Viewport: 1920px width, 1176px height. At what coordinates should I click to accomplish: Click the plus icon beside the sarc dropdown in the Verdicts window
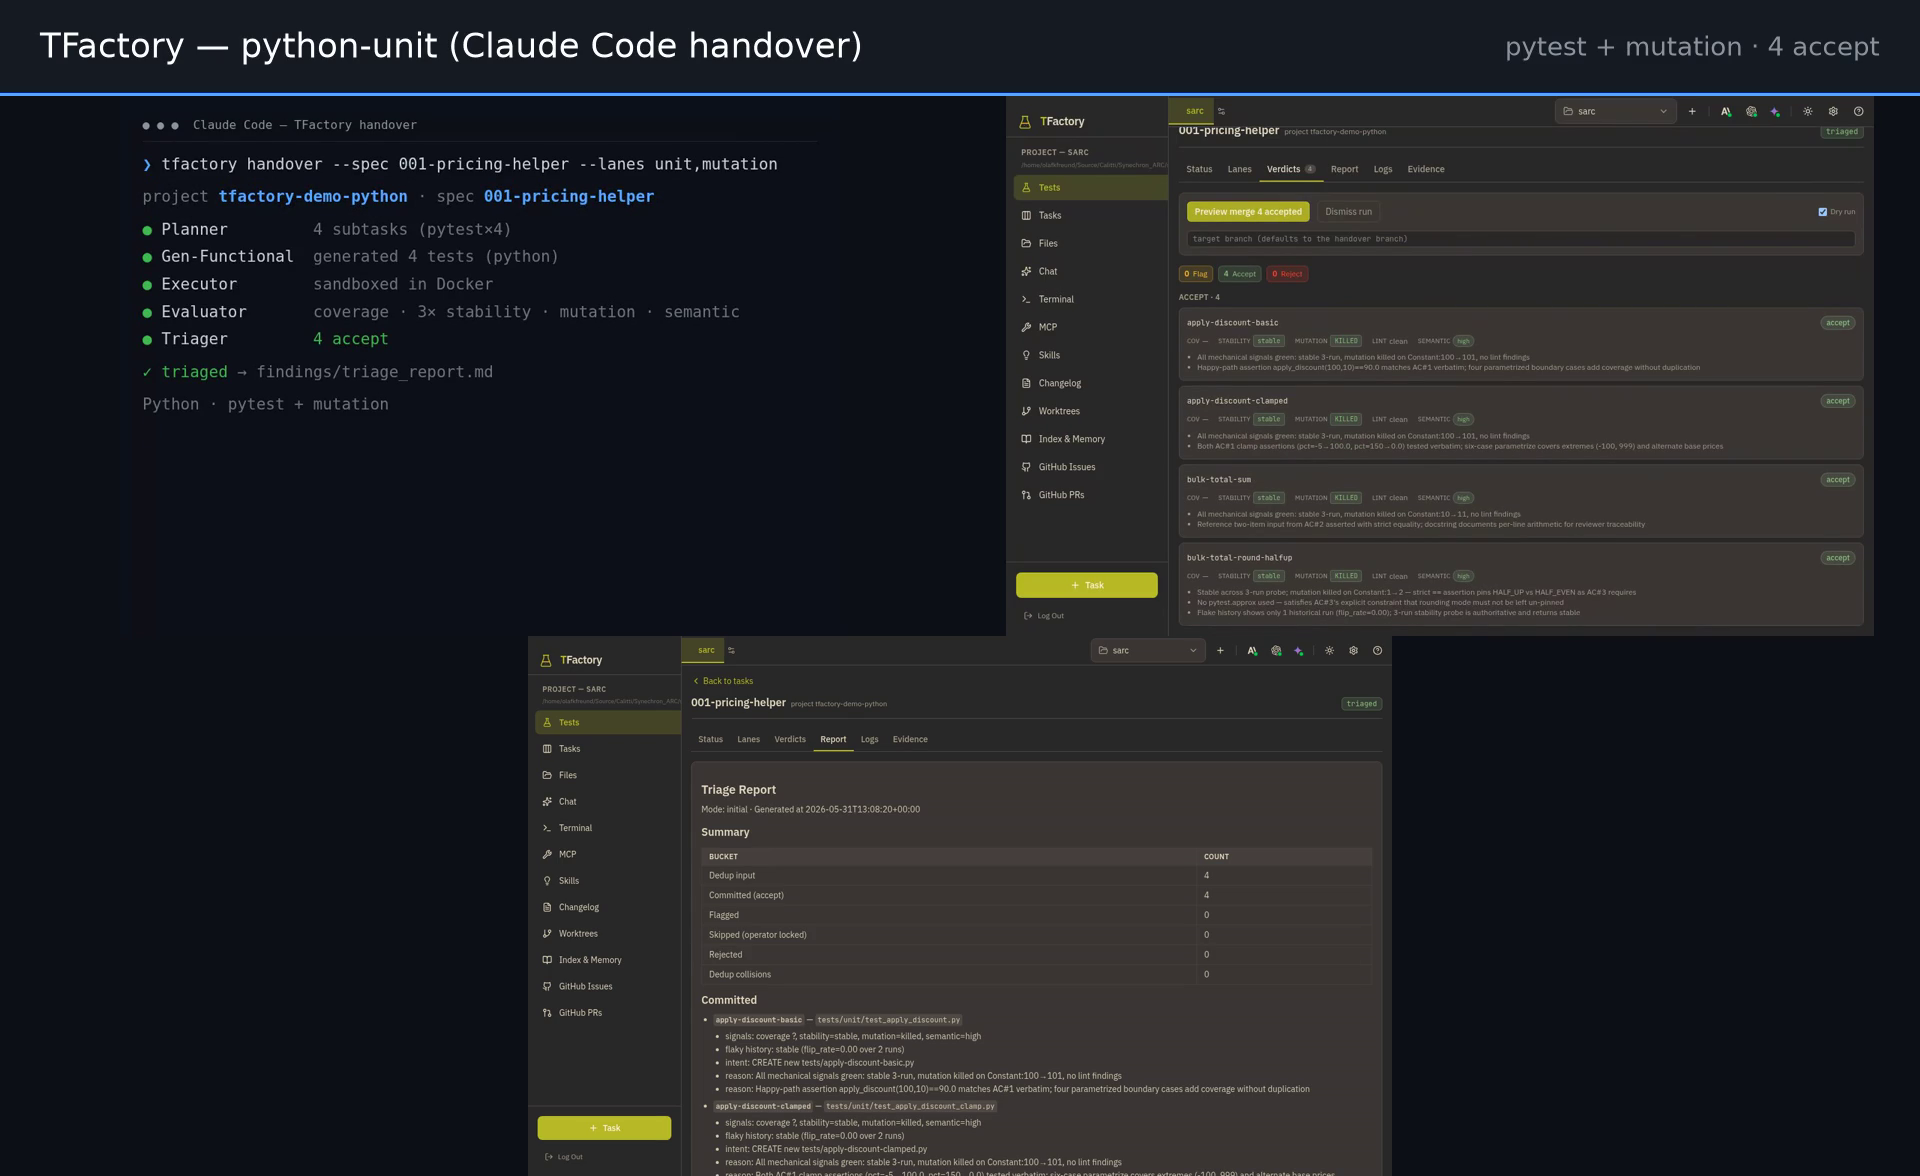tap(1692, 112)
